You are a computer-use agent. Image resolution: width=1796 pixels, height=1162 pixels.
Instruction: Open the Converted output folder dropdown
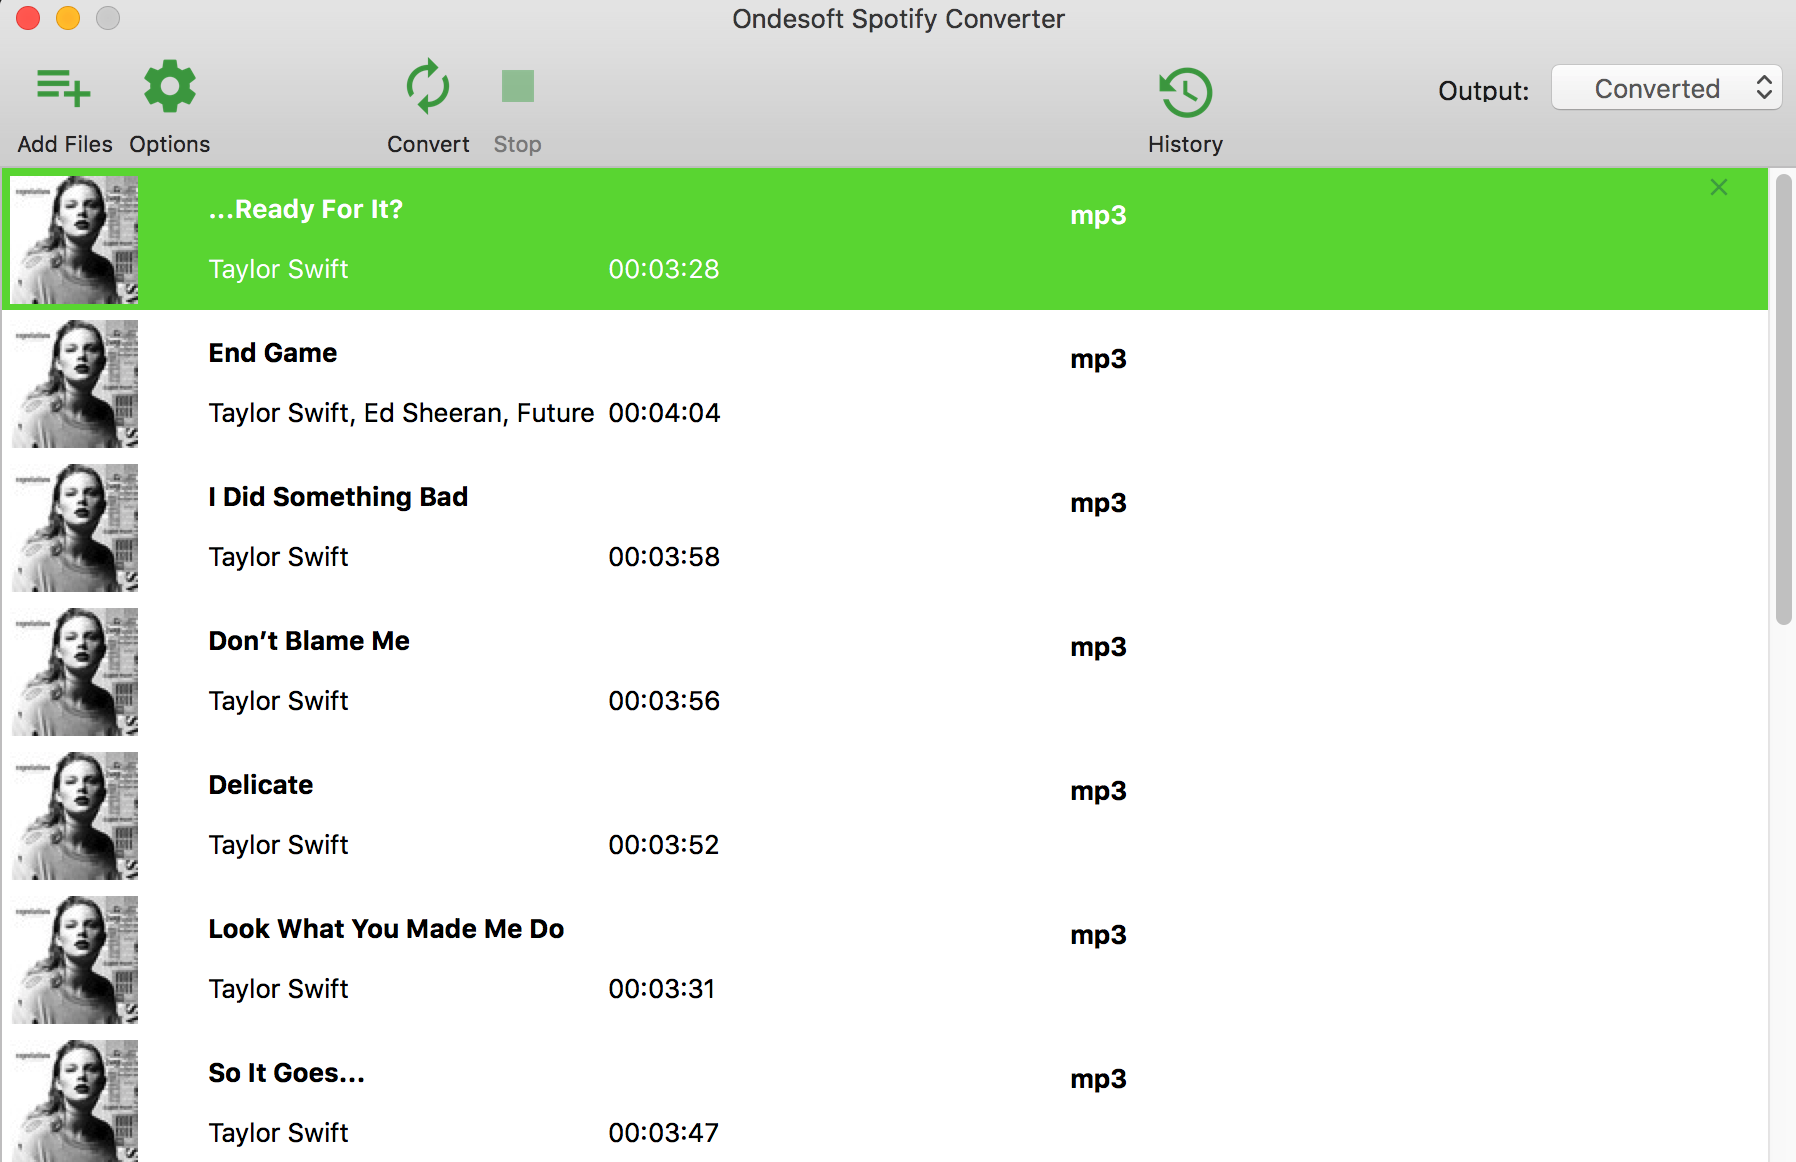[1657, 88]
